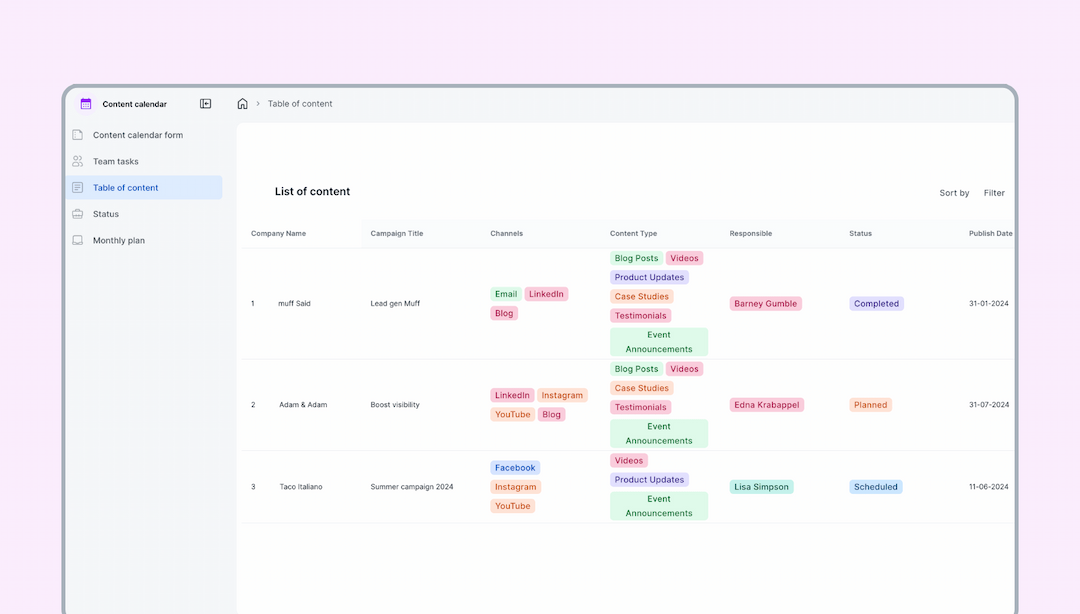The width and height of the screenshot is (1080, 614).
Task: Click the Team tasks people icon
Action: coord(78,161)
